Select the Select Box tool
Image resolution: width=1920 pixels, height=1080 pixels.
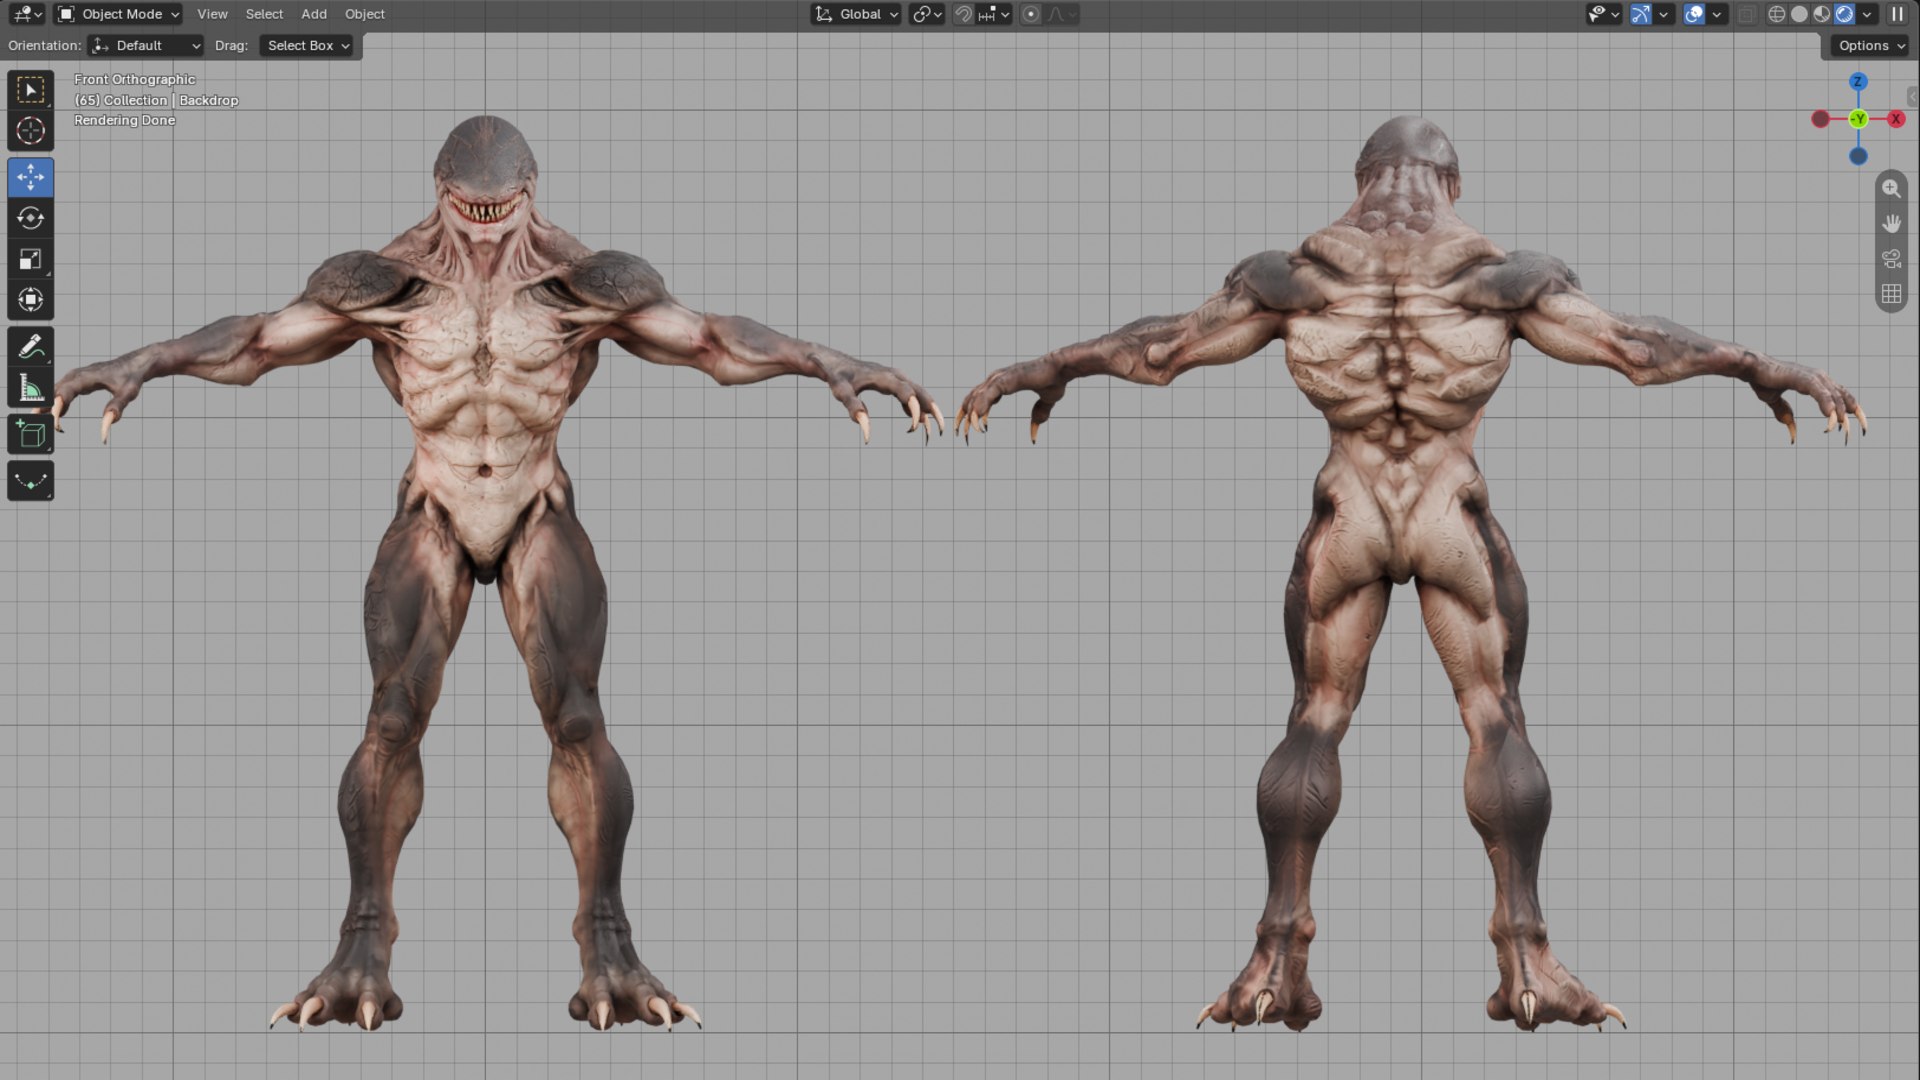point(30,90)
